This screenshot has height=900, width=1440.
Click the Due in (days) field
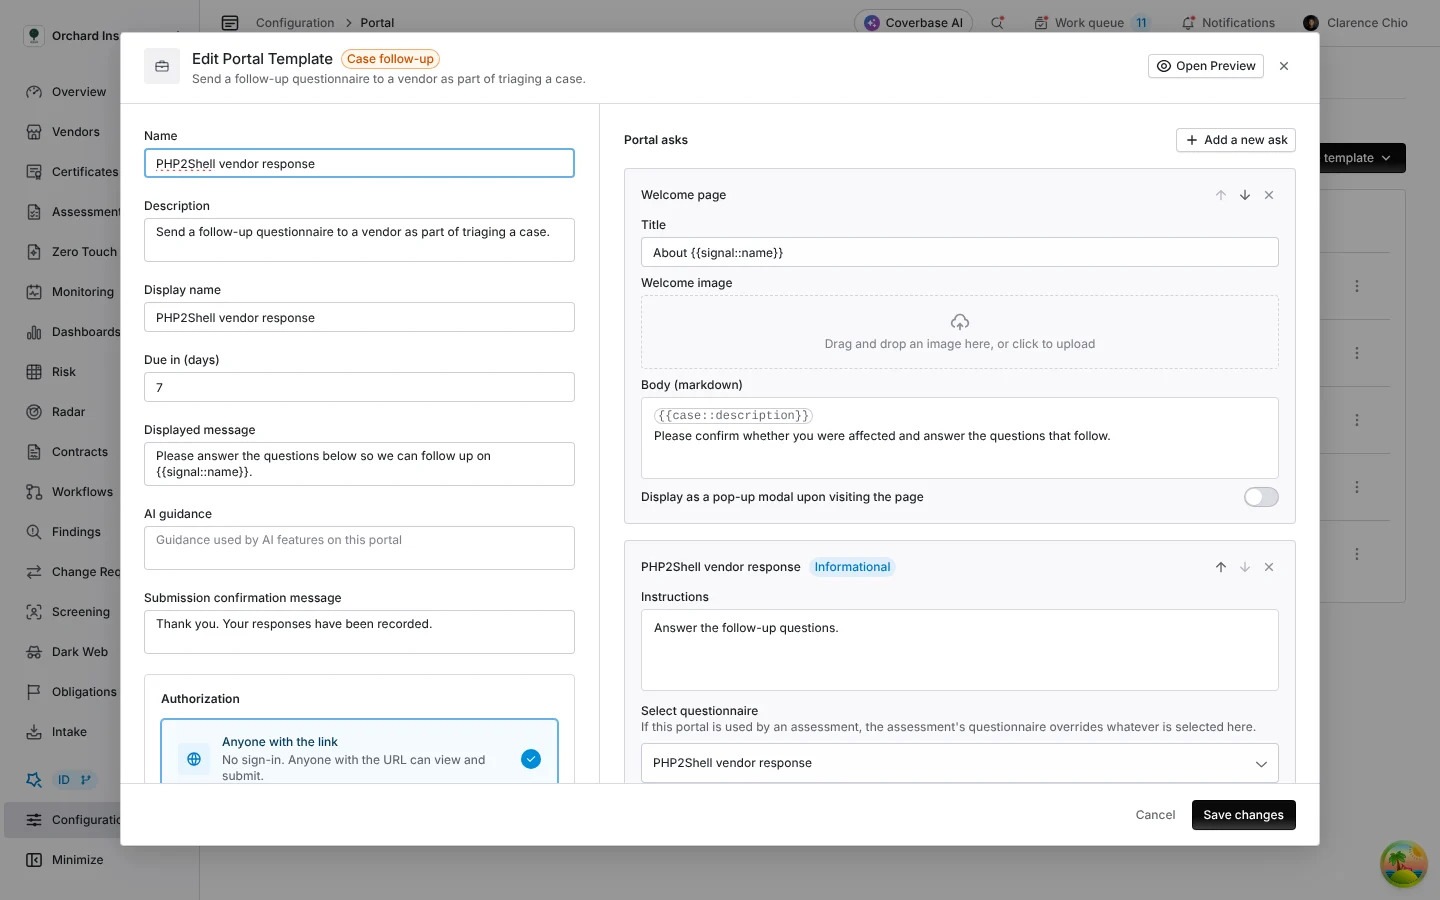coord(359,387)
